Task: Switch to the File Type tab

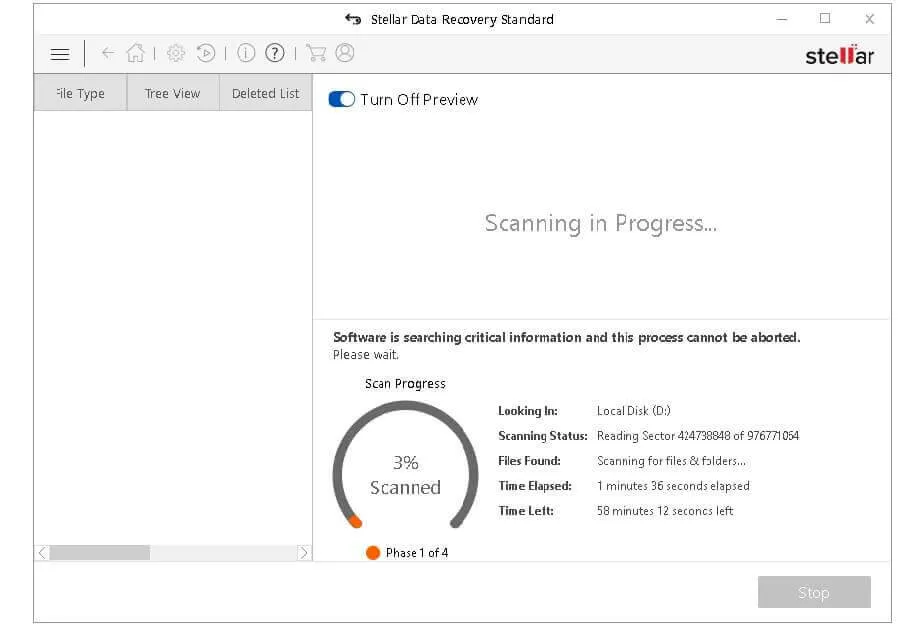Action: click(80, 94)
